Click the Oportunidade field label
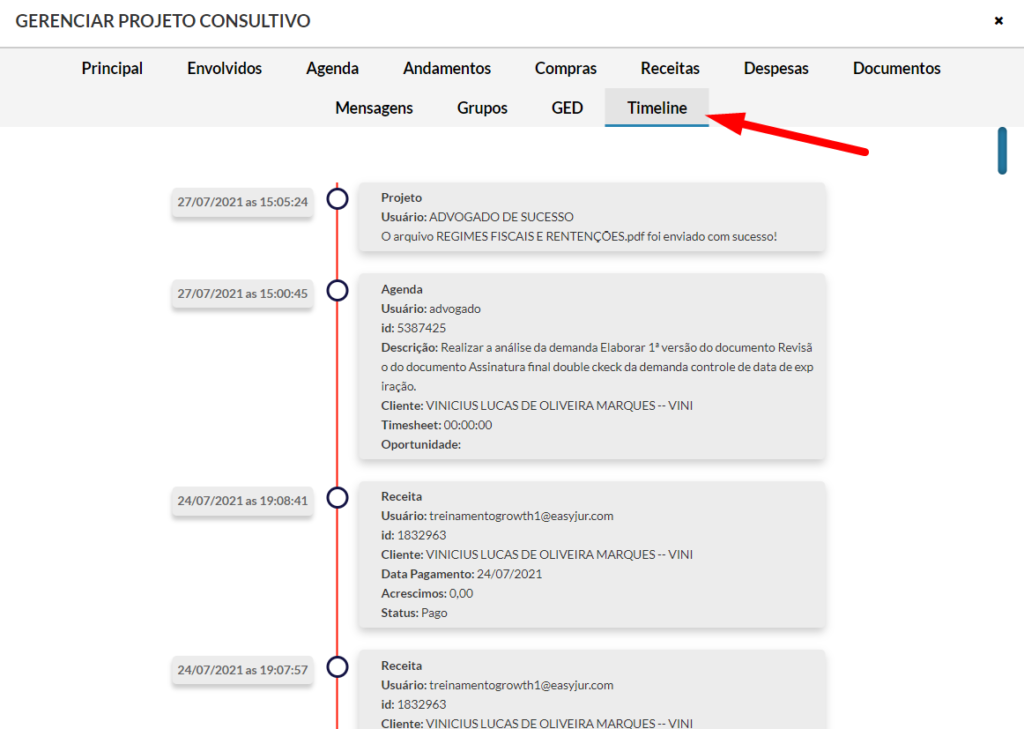The height and width of the screenshot is (729, 1024). 421,445
